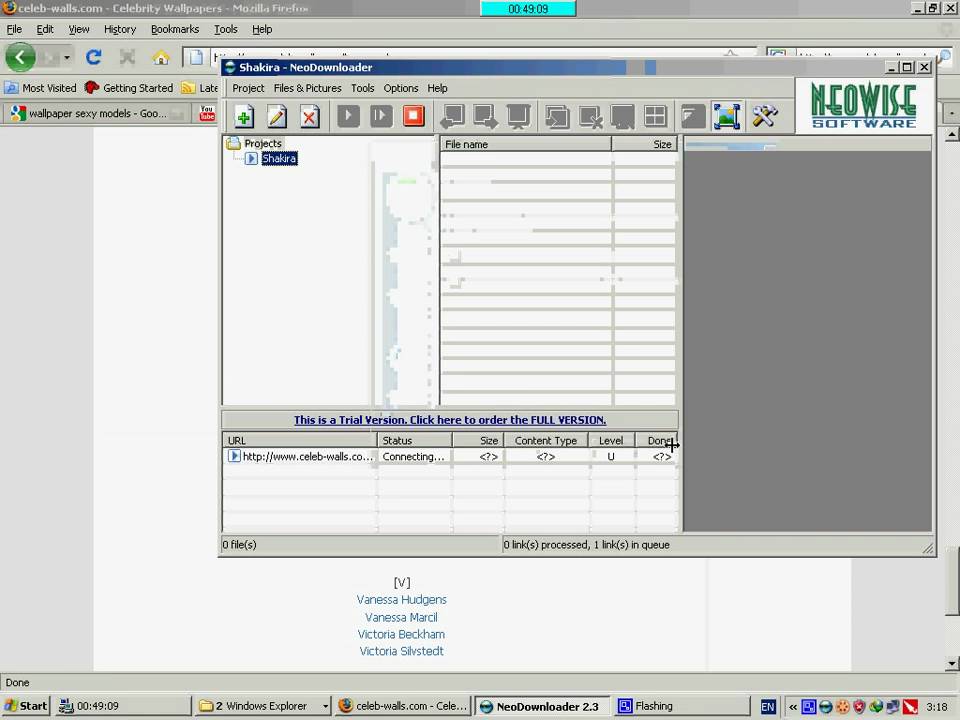
Task: Click the EN language indicator in taskbar
Action: 768,707
